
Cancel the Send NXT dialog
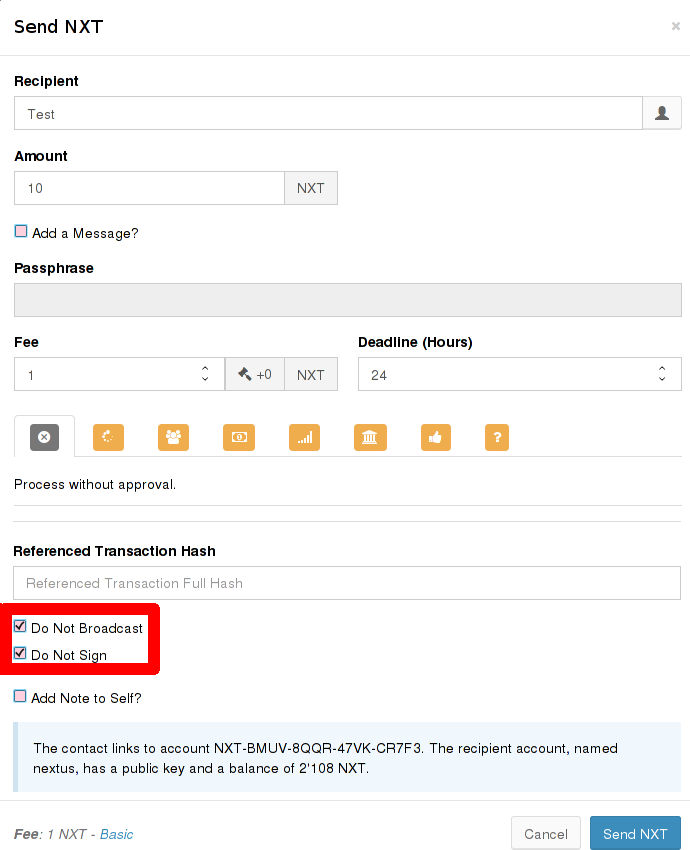click(x=546, y=834)
